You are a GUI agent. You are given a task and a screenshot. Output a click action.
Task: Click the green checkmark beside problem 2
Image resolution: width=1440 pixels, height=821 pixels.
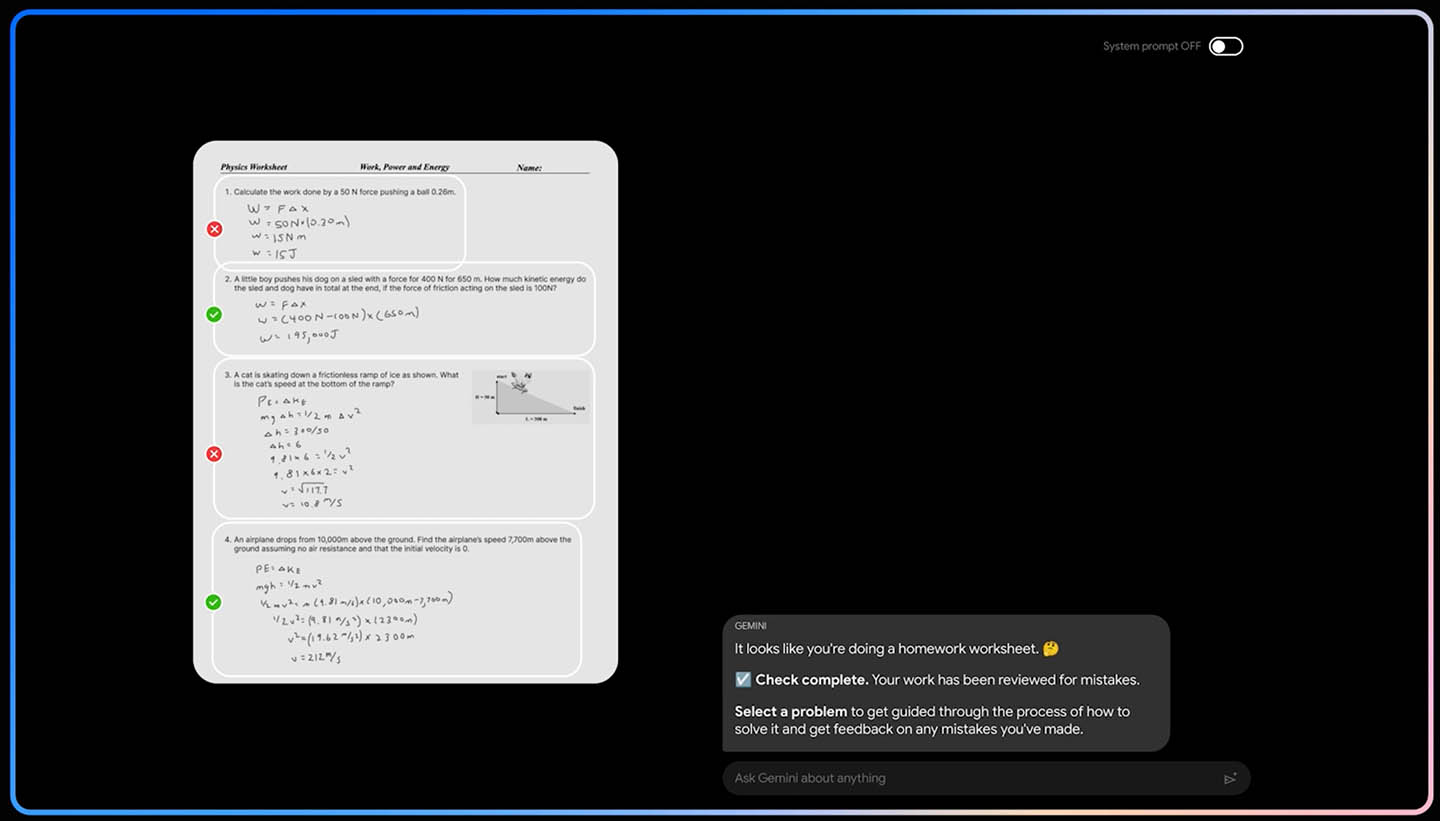click(214, 314)
